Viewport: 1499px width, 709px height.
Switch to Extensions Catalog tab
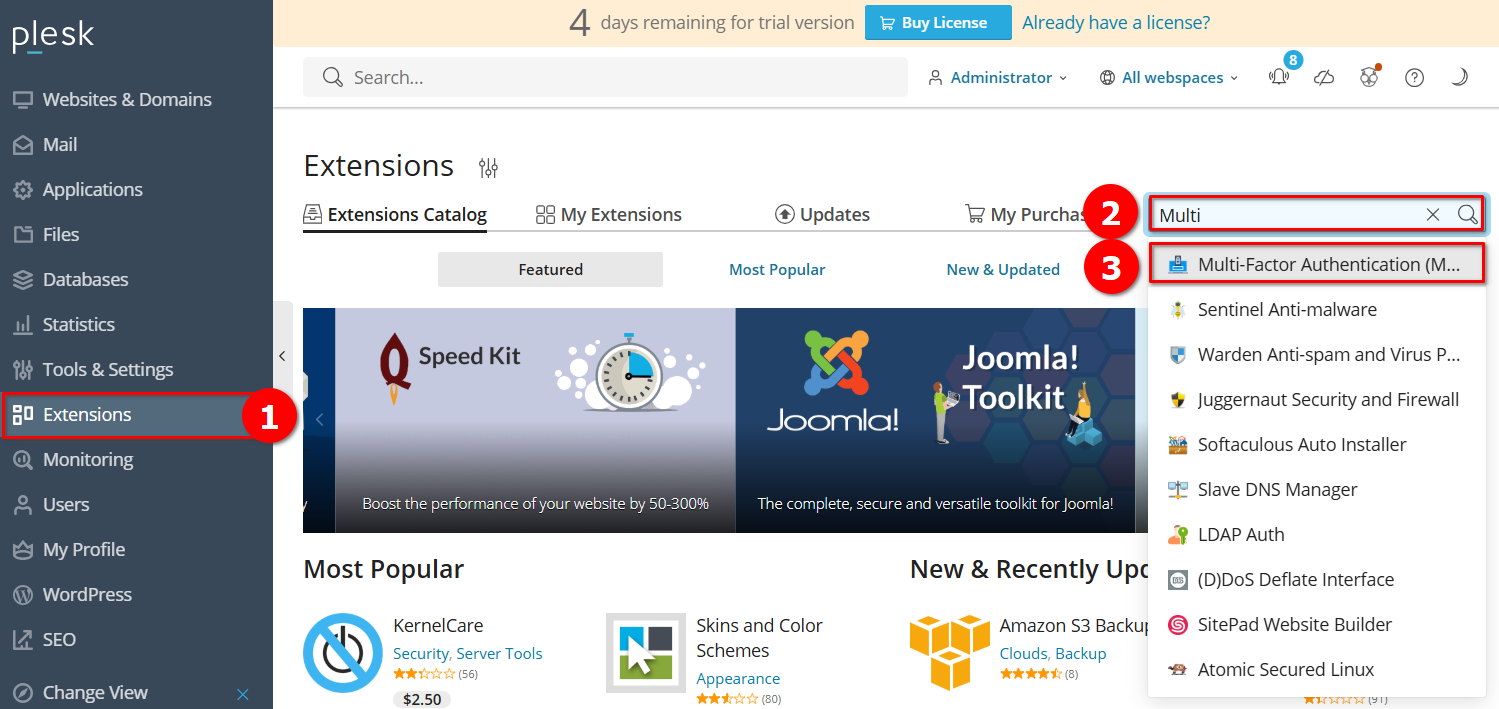pyautogui.click(x=395, y=214)
